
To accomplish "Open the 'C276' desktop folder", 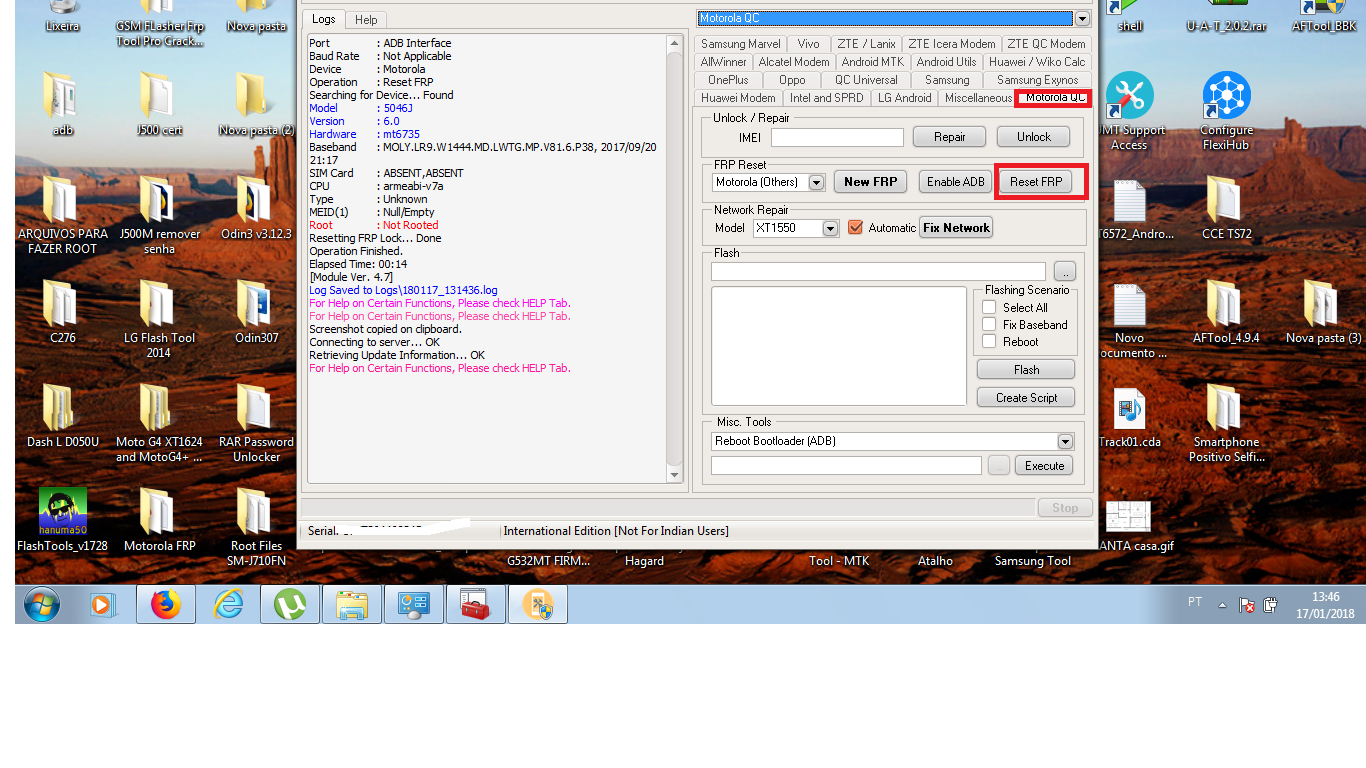I will click(63, 312).
